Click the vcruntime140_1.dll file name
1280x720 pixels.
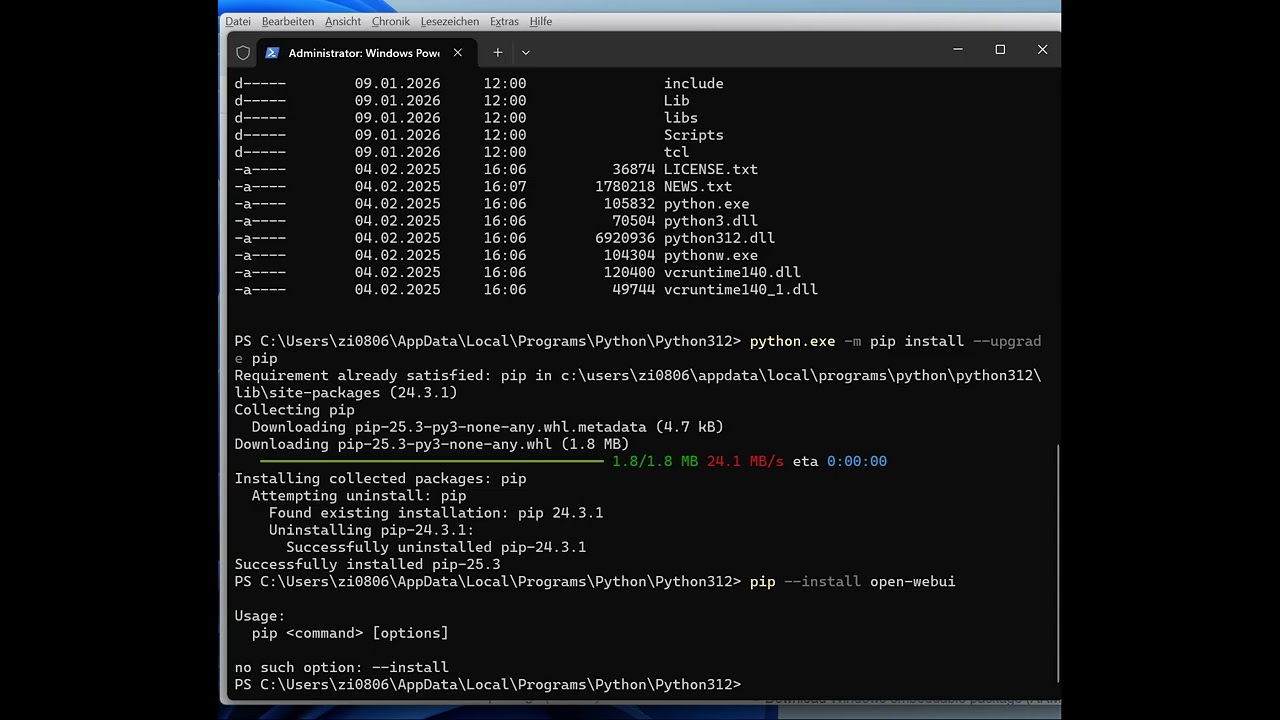tap(741, 289)
